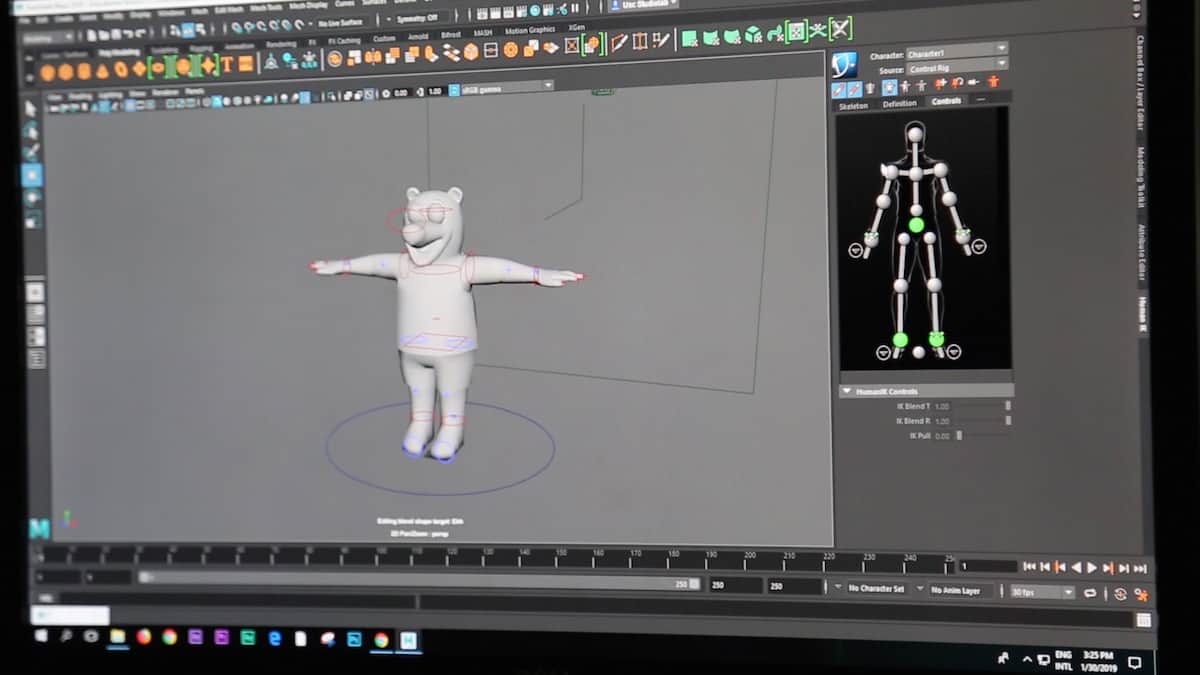Switch to the Skeleton tab
Viewport: 1200px width, 675px height.
click(853, 104)
